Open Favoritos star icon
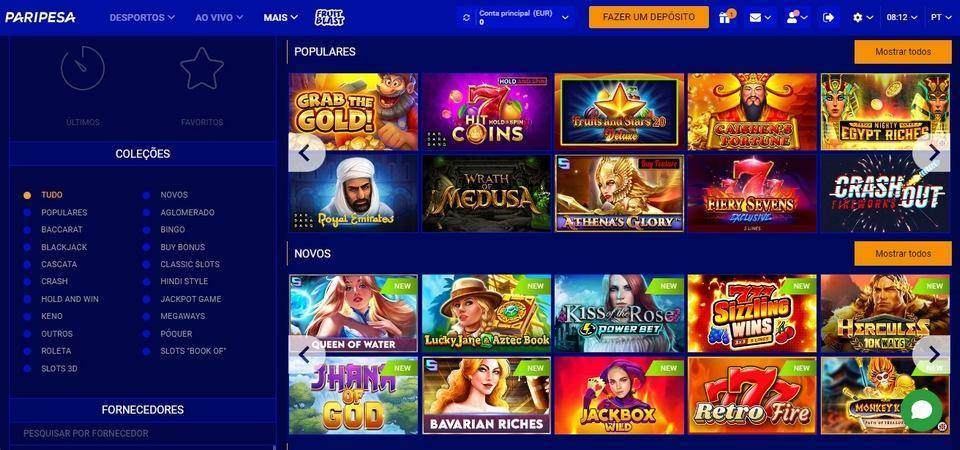 coord(202,69)
